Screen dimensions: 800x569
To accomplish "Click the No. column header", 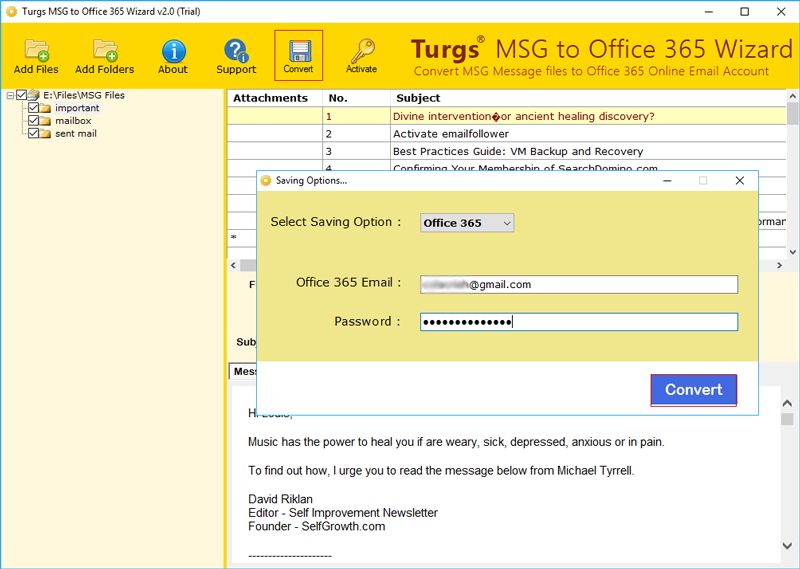I will click(x=356, y=98).
